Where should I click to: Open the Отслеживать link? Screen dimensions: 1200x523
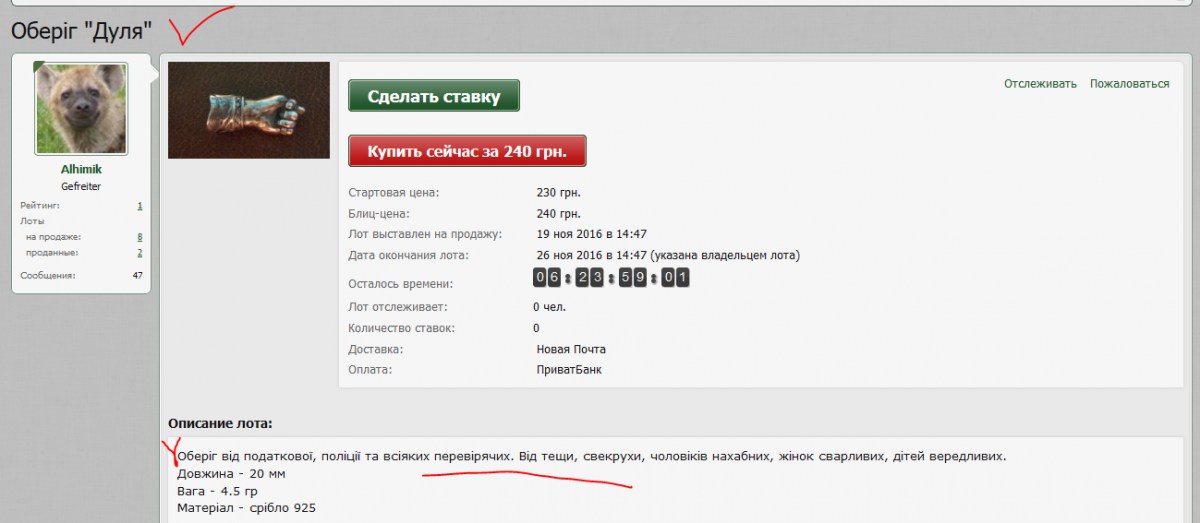1040,84
